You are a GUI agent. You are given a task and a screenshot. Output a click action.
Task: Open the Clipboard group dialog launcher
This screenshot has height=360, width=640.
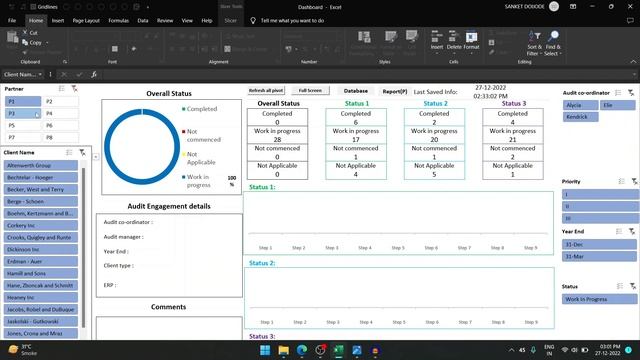click(65, 62)
